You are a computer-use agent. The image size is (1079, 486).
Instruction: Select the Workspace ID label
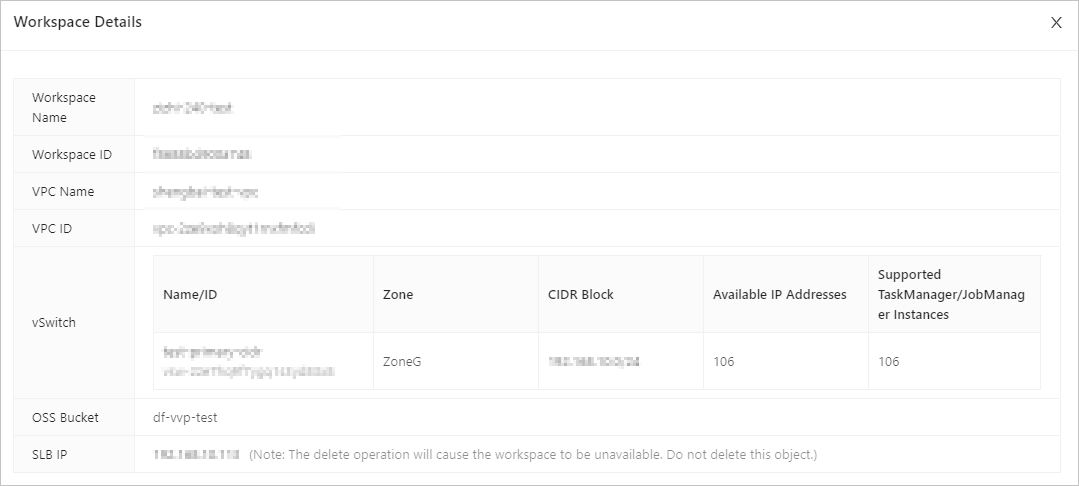coord(72,154)
